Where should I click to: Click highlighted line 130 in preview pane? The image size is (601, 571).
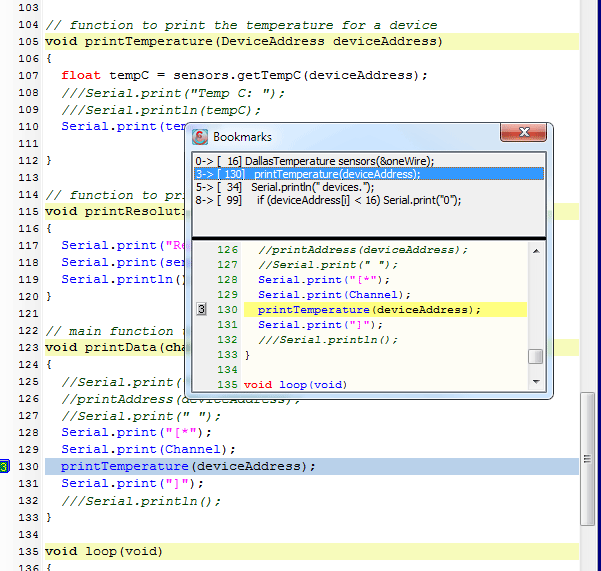tap(385, 310)
